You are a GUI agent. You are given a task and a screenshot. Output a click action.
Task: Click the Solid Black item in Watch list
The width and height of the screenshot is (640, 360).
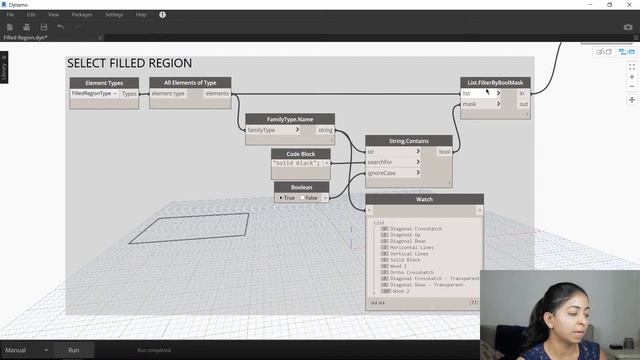click(x=405, y=260)
